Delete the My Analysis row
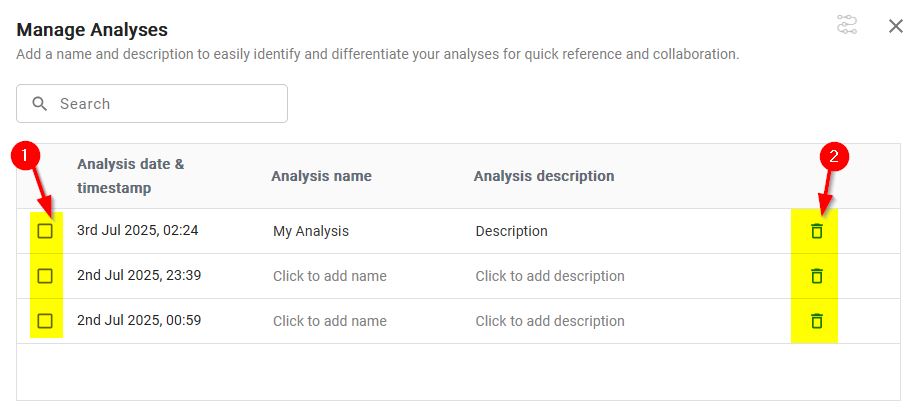Screen dimensions: 920x411 pyautogui.click(x=817, y=231)
